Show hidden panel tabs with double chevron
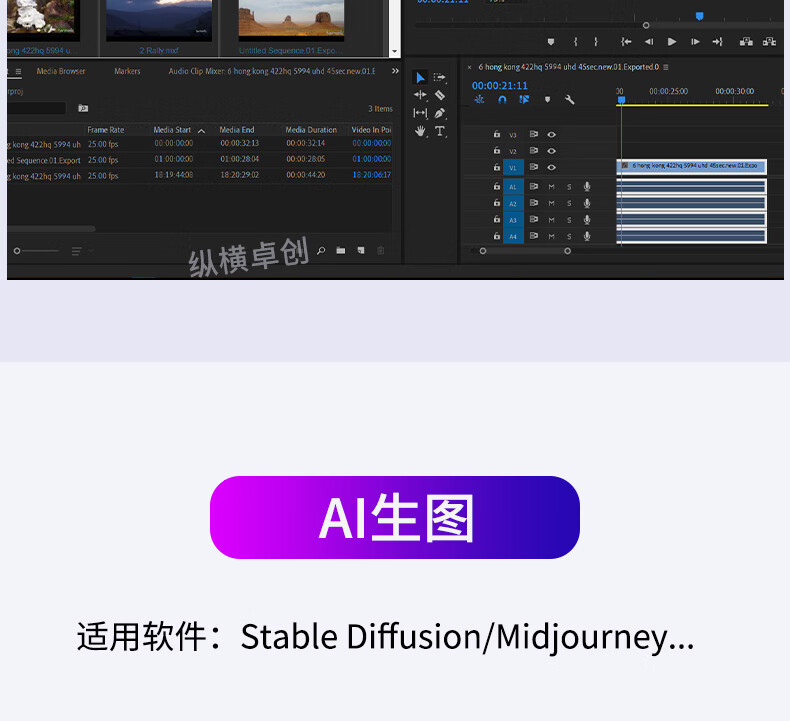 (396, 71)
